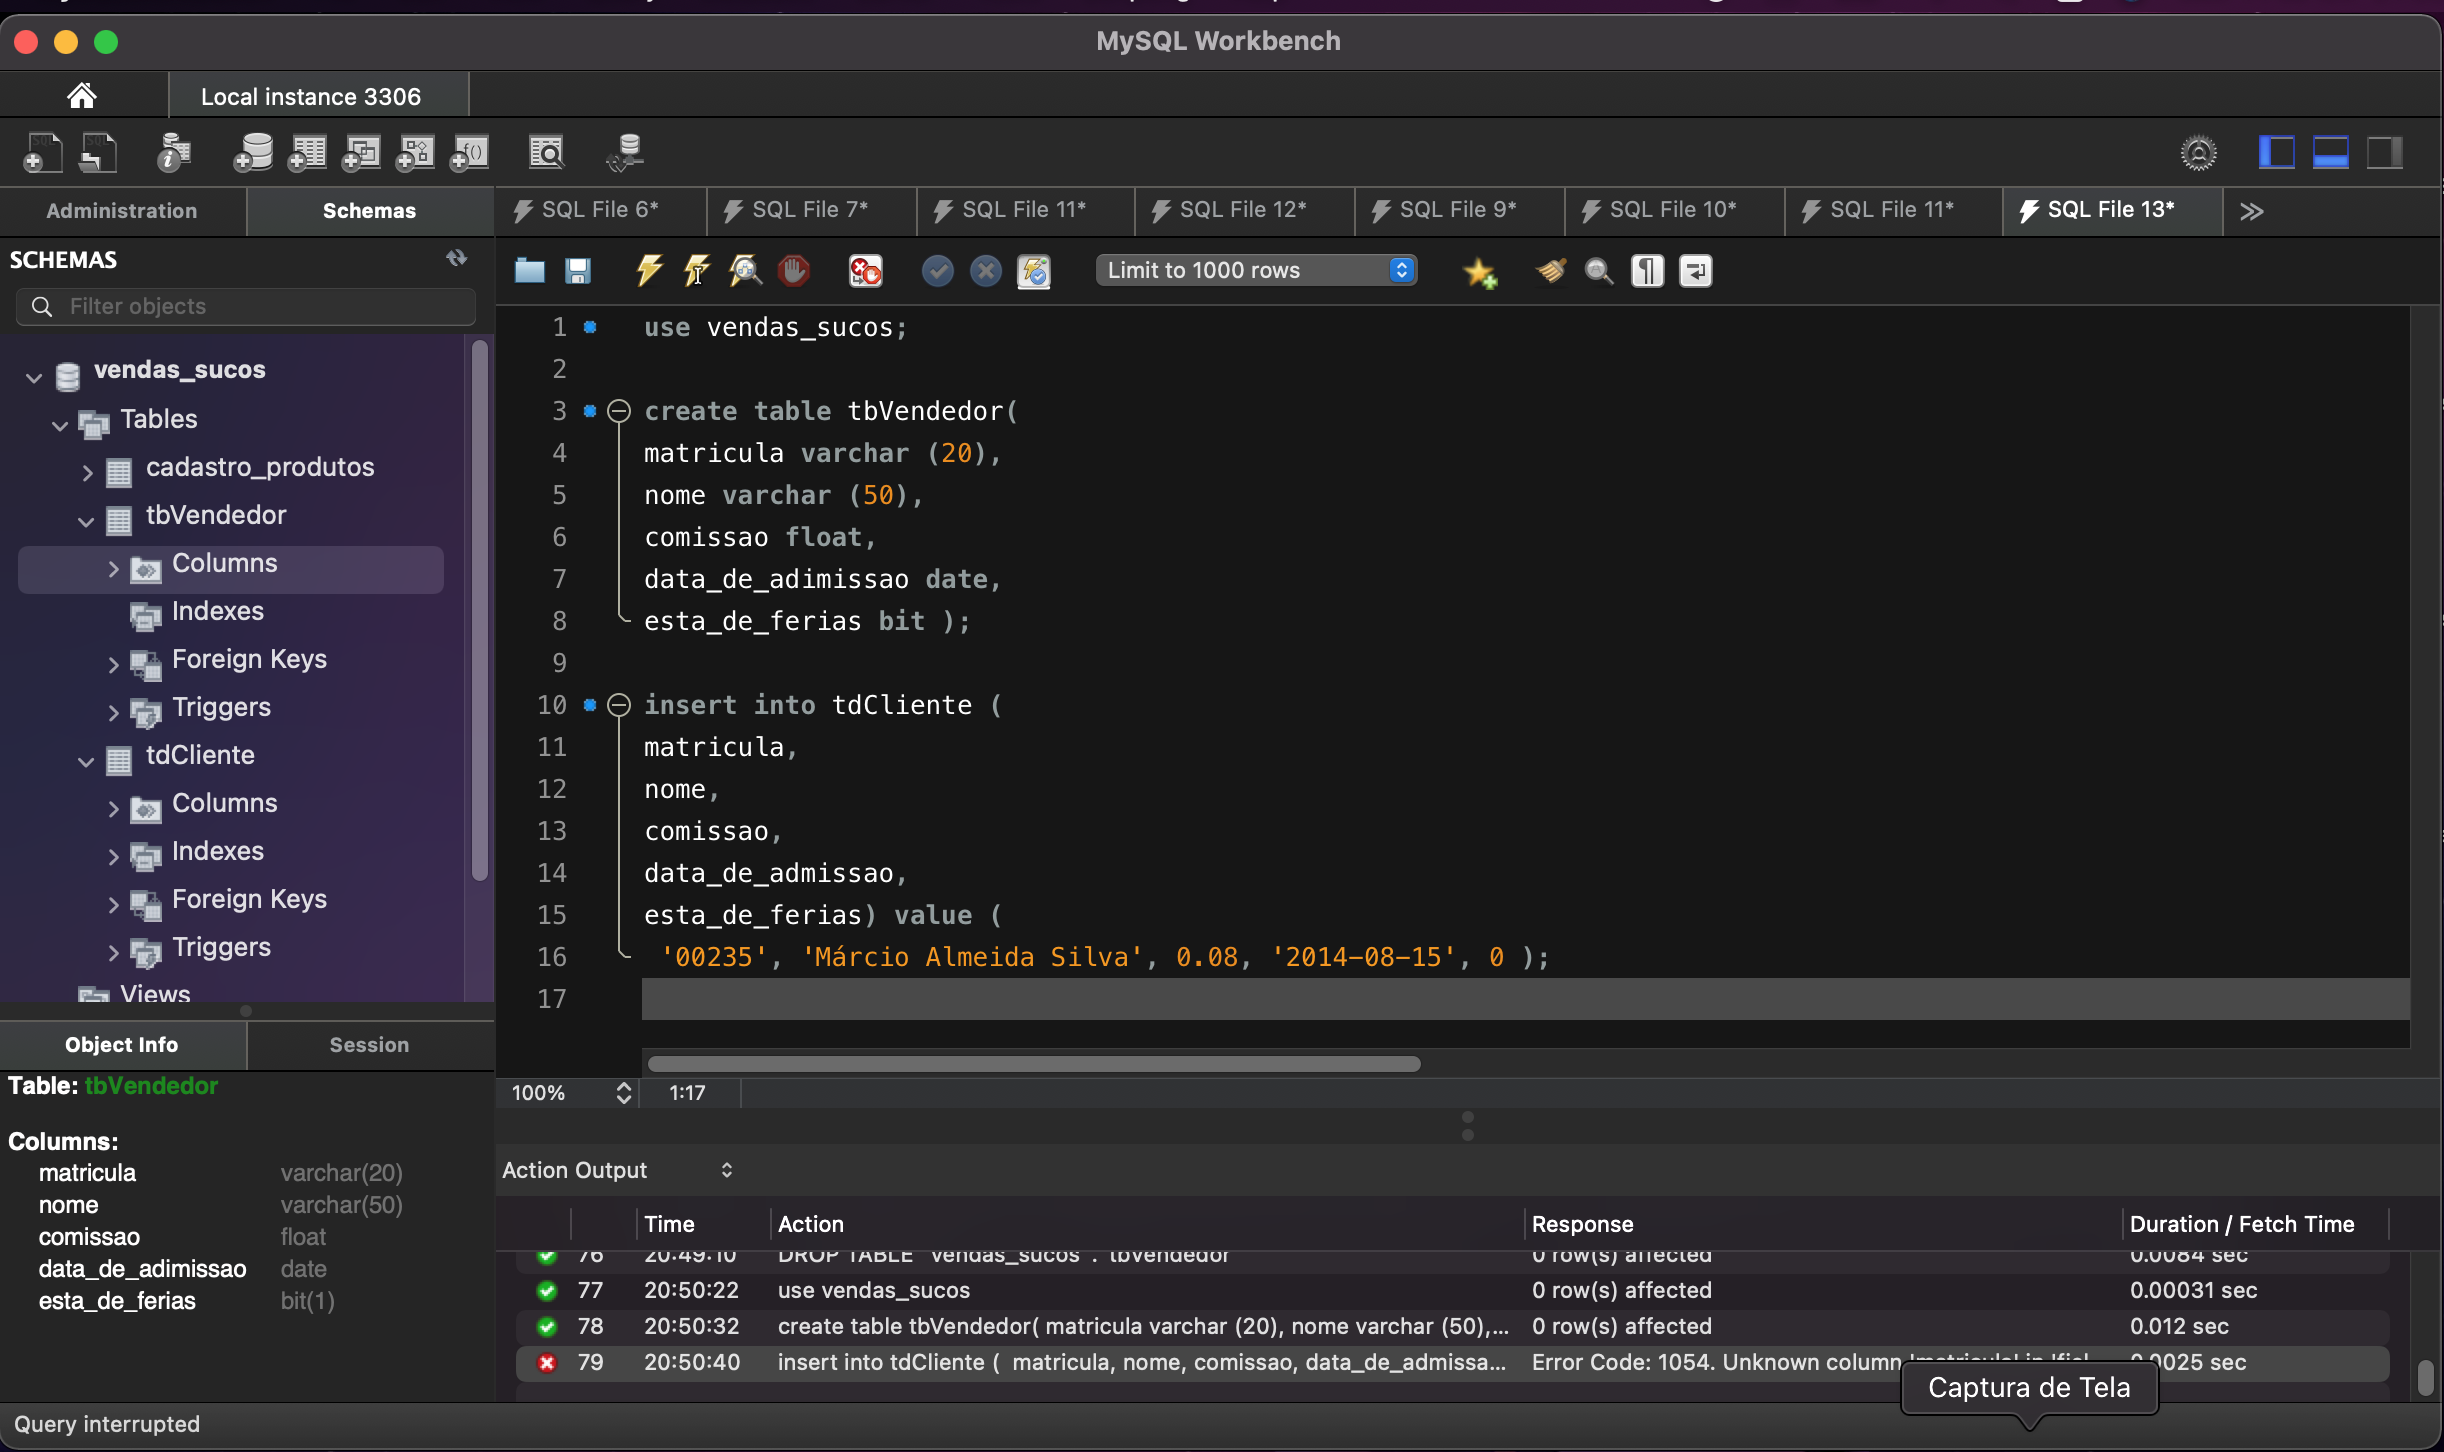Image resolution: width=2444 pixels, height=1452 pixels.
Task: Toggle word wrapping icon
Action: [x=1696, y=271]
